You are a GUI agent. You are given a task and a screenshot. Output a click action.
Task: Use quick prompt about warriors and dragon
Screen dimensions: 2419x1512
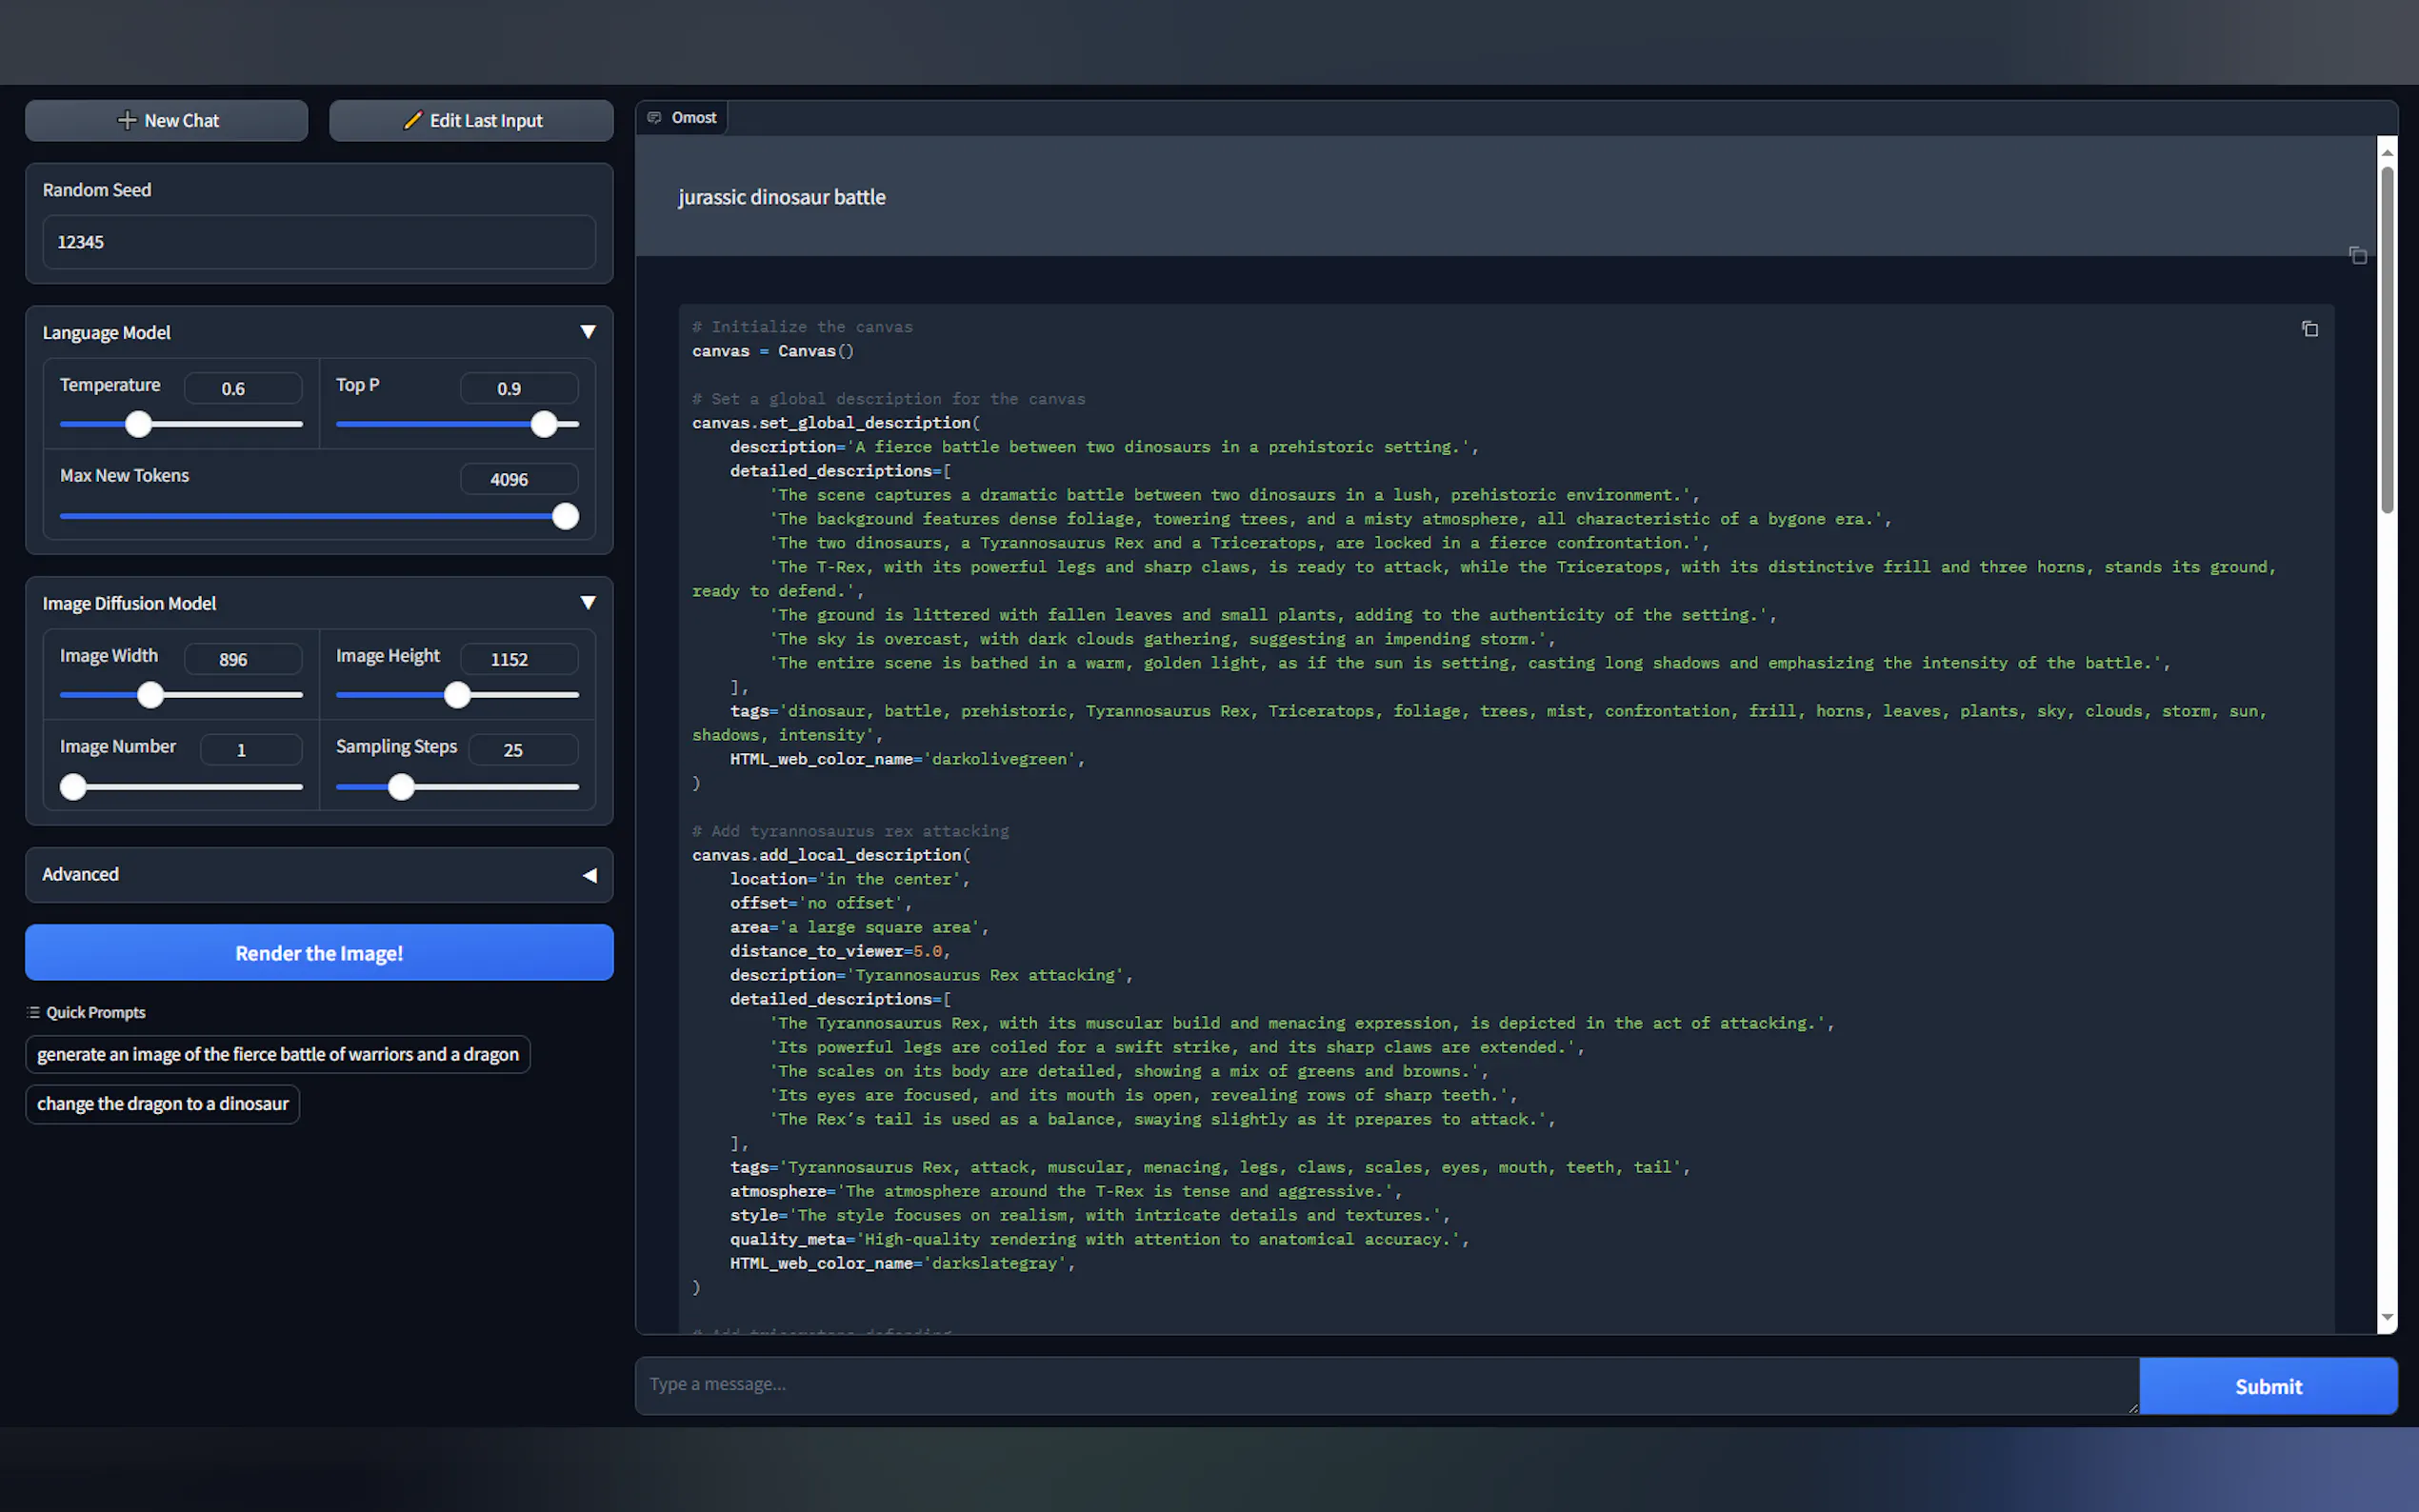278,1054
